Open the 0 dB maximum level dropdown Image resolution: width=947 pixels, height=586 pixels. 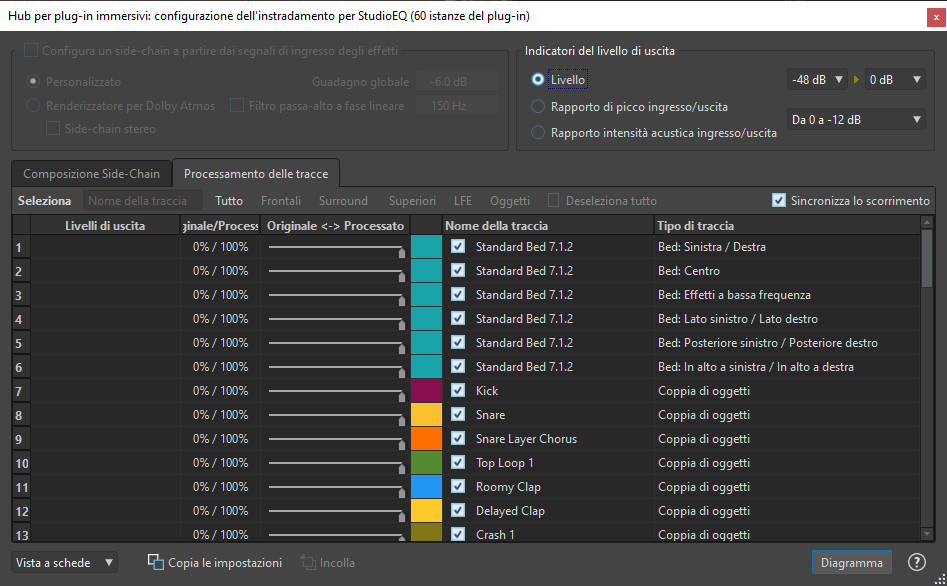(x=894, y=80)
